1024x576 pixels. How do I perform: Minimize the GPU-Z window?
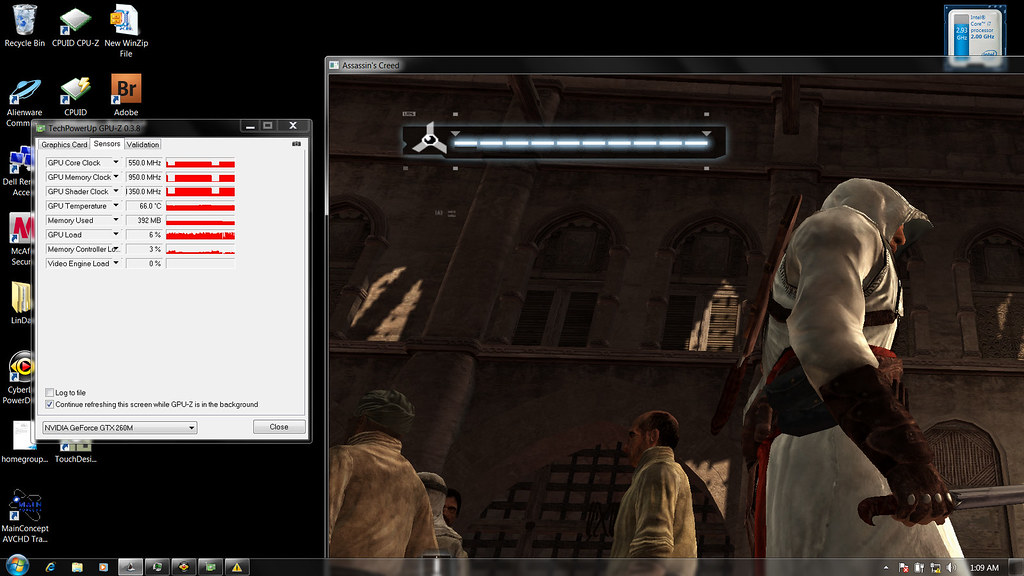[x=249, y=125]
